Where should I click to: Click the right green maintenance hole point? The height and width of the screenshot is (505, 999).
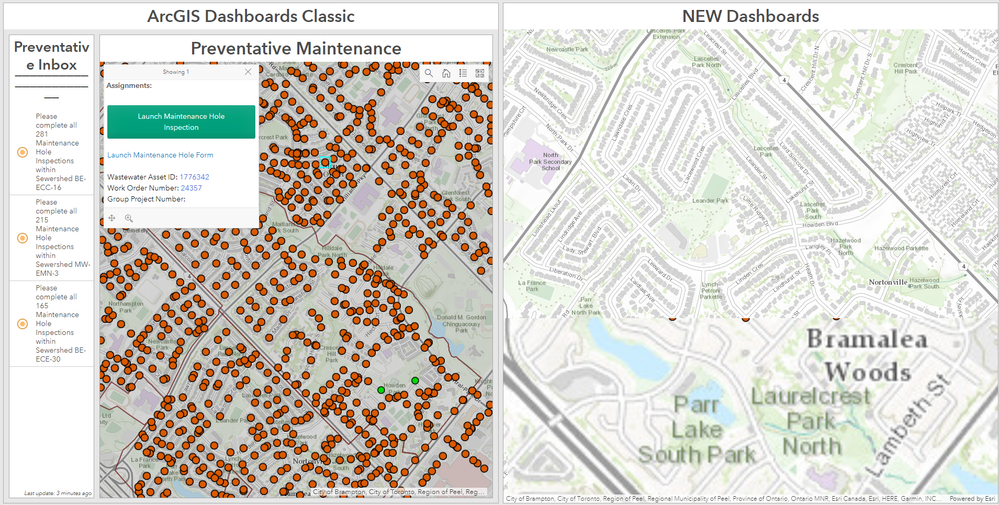[x=415, y=381]
